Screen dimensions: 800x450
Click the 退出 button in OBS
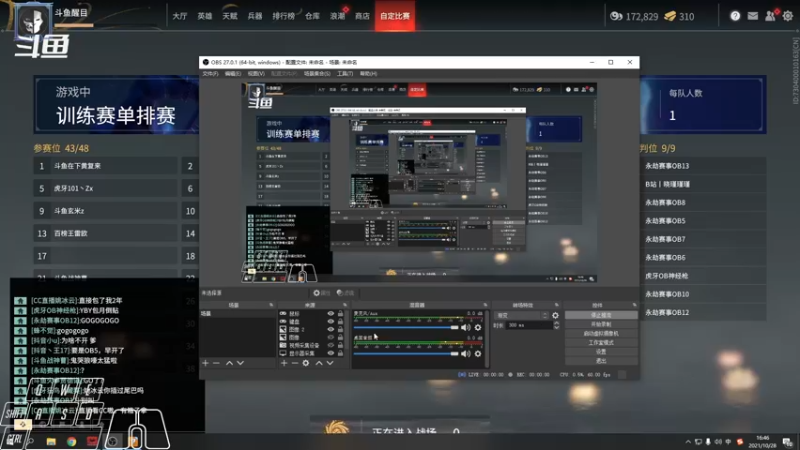coord(601,361)
